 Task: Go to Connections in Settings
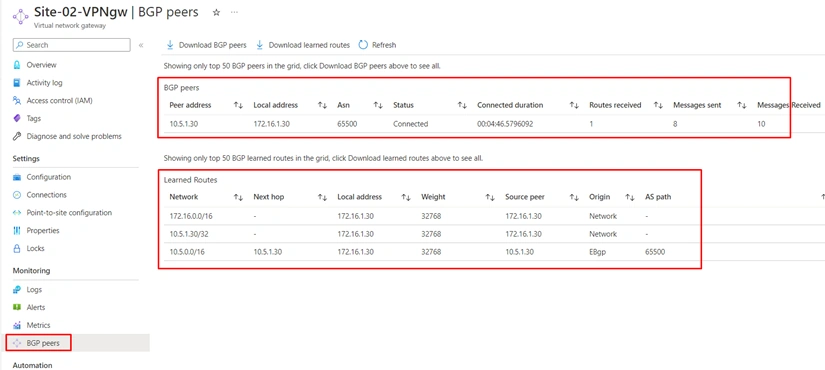pyautogui.click(x=46, y=195)
